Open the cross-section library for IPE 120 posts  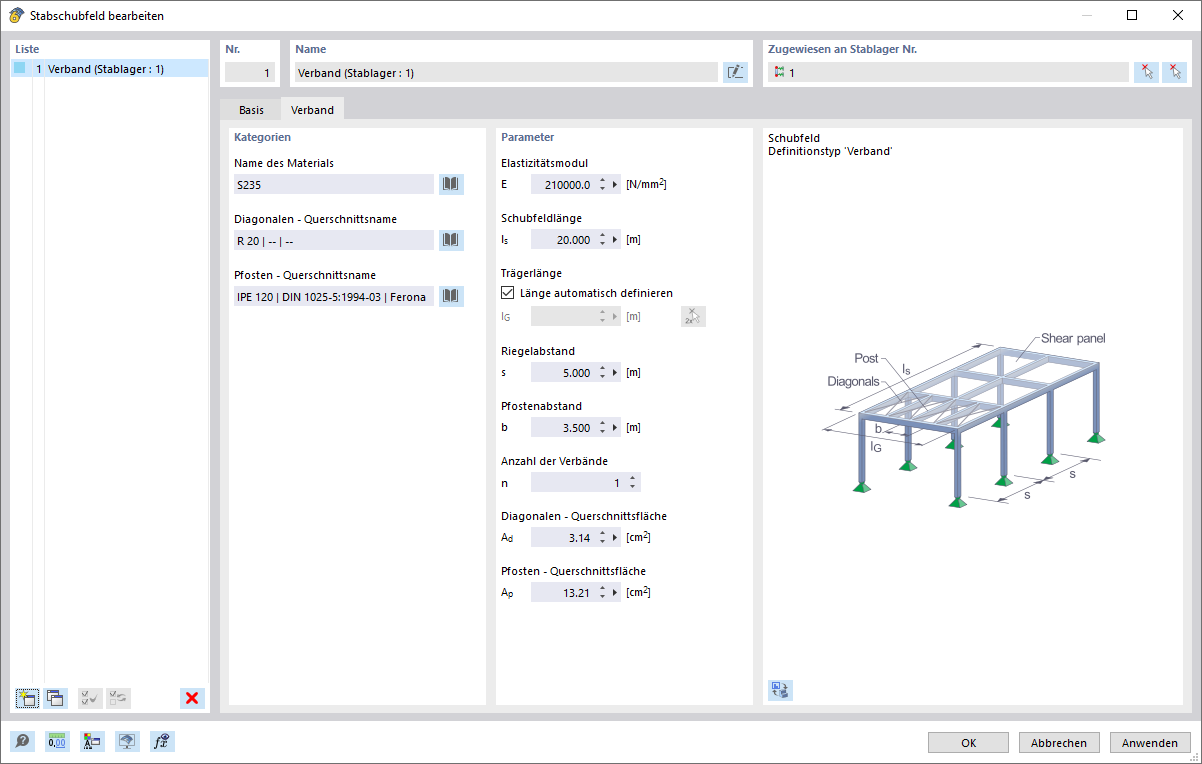(x=450, y=296)
